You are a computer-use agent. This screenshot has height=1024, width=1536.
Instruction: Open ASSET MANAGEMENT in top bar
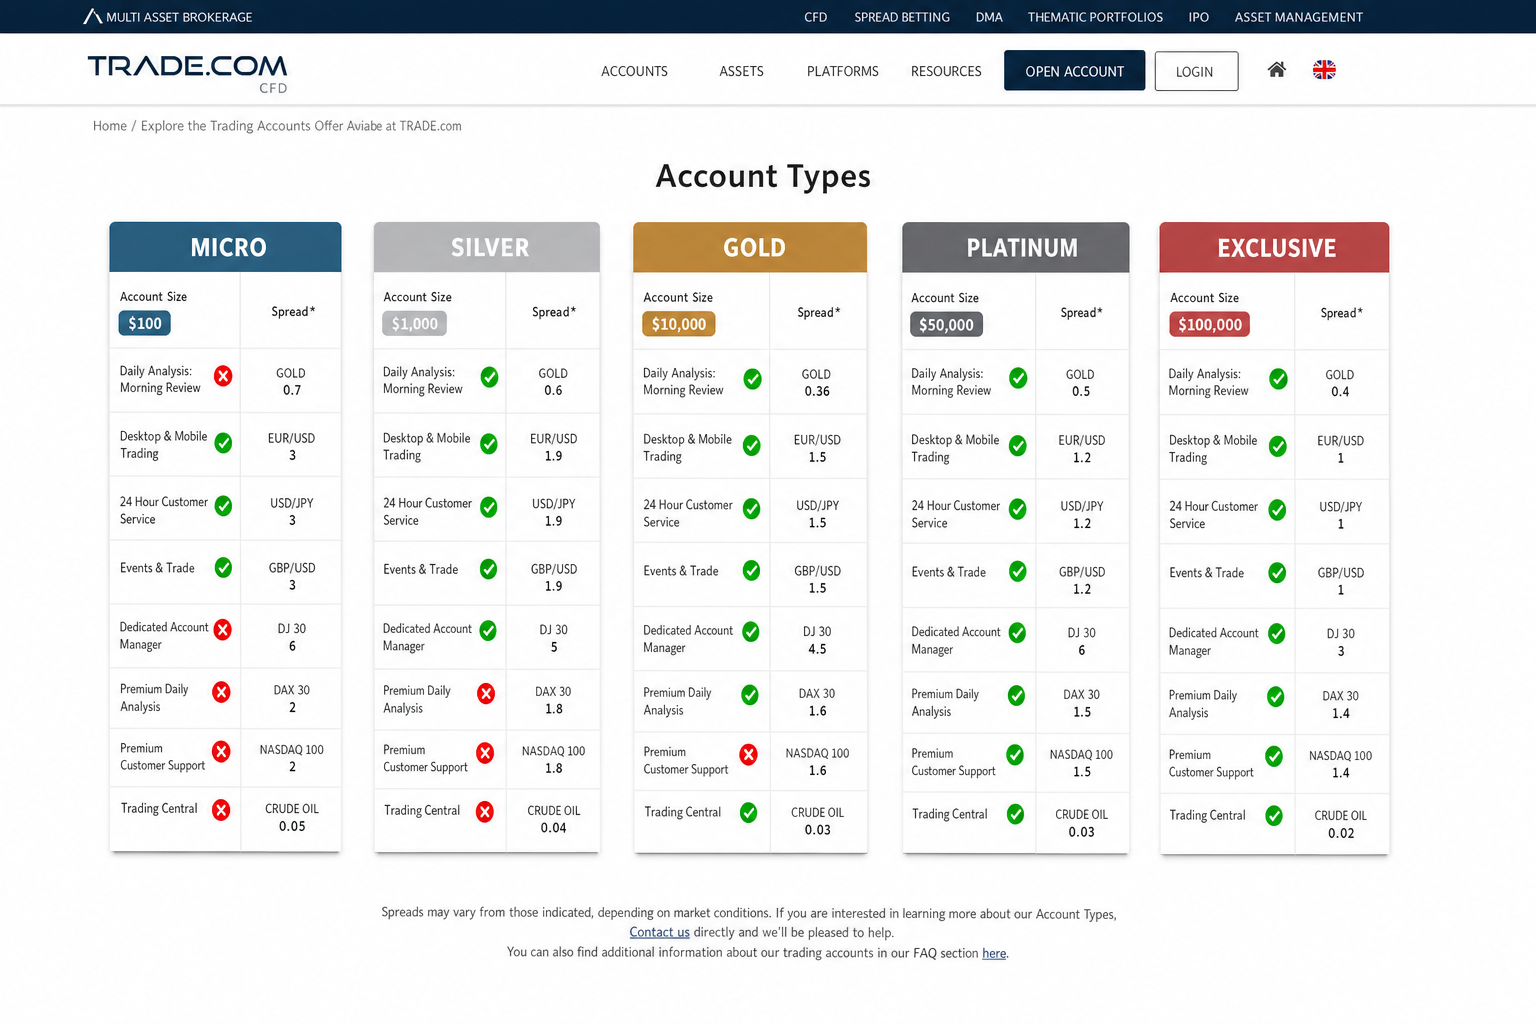(1298, 17)
